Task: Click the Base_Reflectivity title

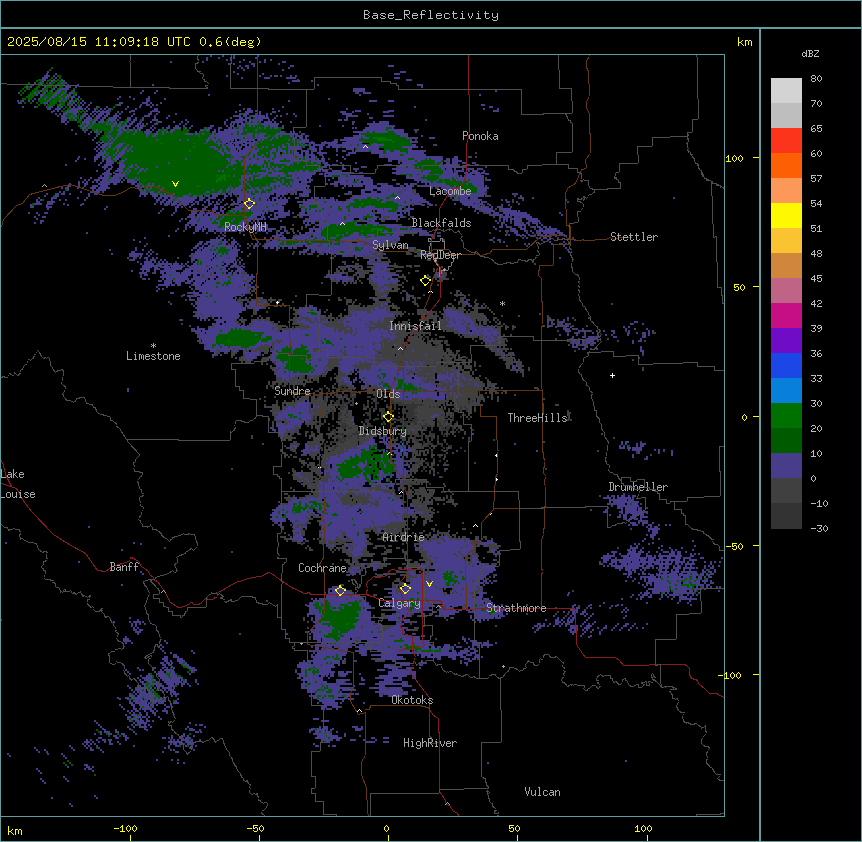Action: coord(431,15)
